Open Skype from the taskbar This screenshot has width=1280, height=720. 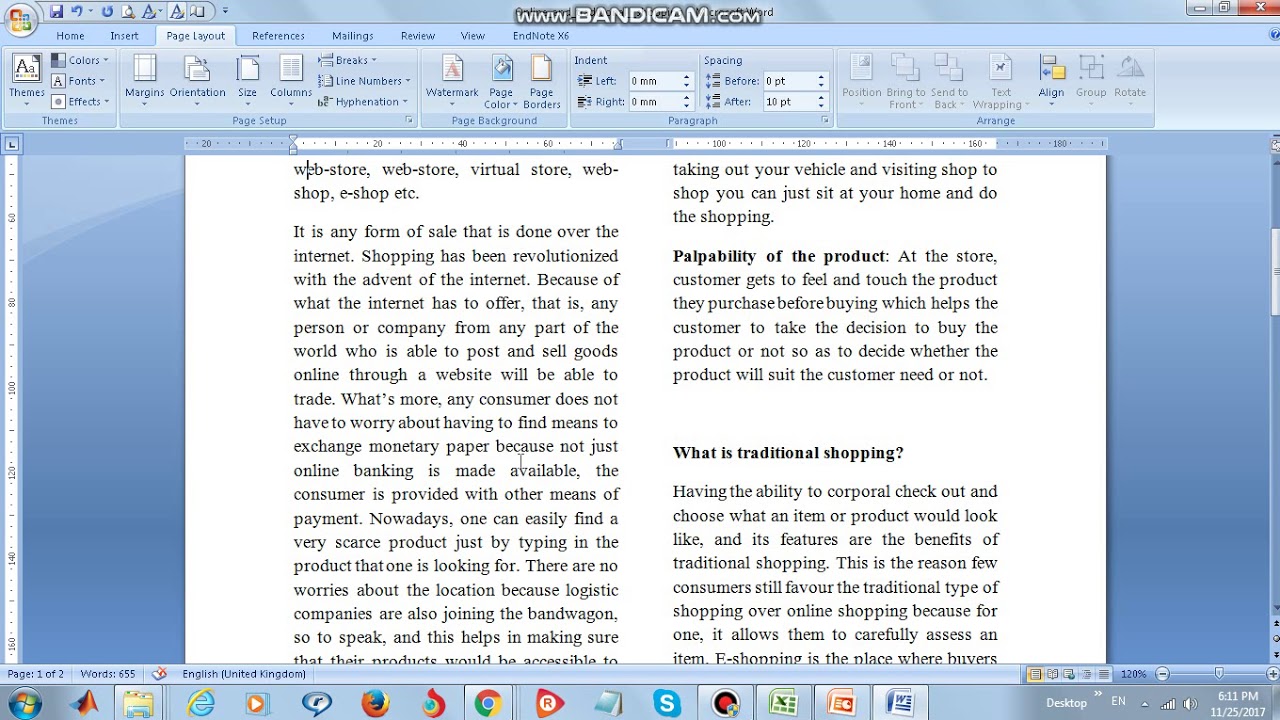pos(667,703)
